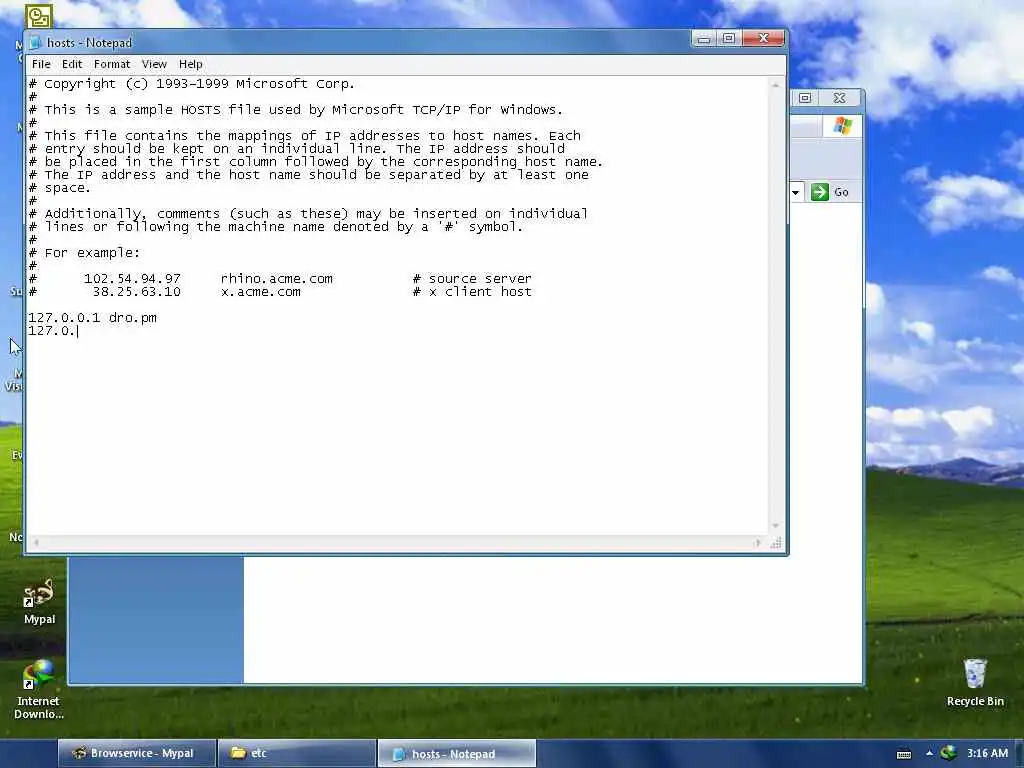Click the Internet Download desktop shortcut

pyautogui.click(x=39, y=690)
